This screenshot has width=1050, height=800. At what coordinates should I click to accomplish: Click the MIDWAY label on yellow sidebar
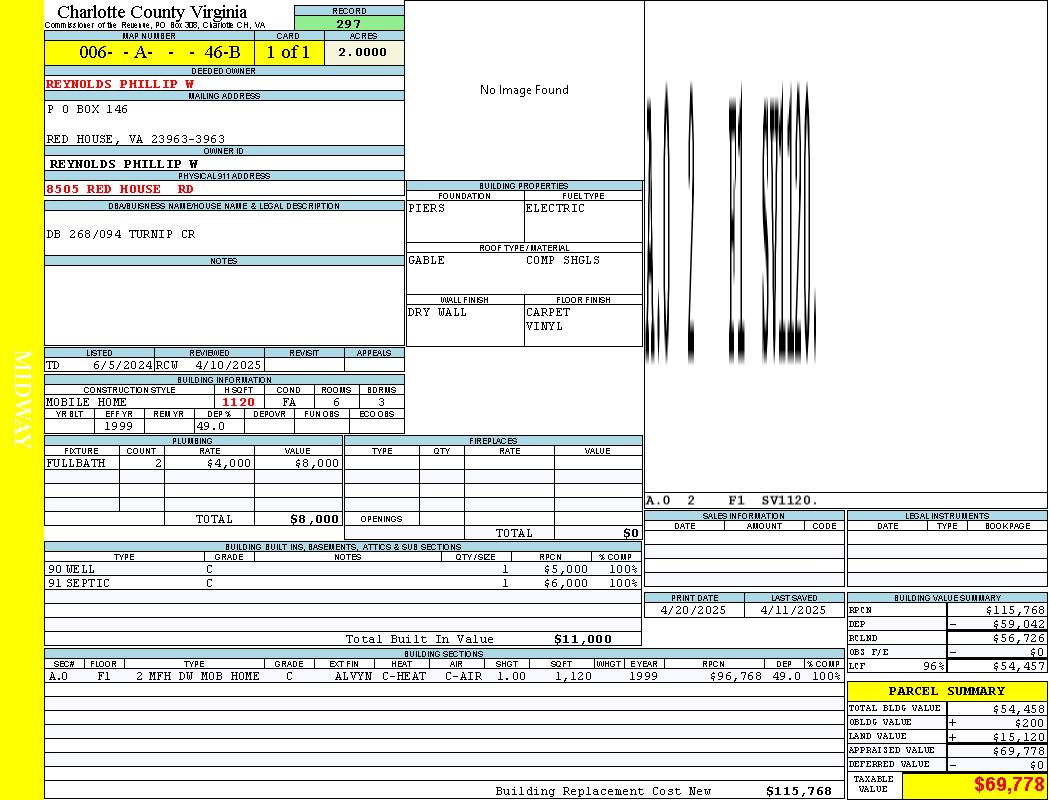click(x=22, y=400)
